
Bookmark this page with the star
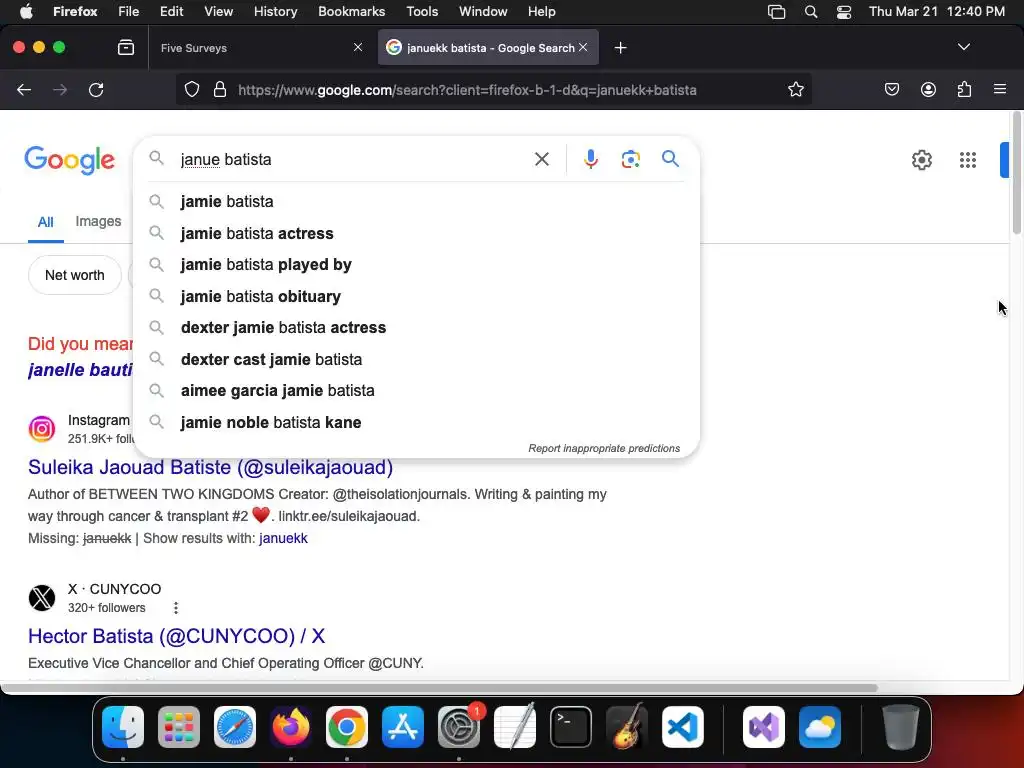click(x=795, y=89)
